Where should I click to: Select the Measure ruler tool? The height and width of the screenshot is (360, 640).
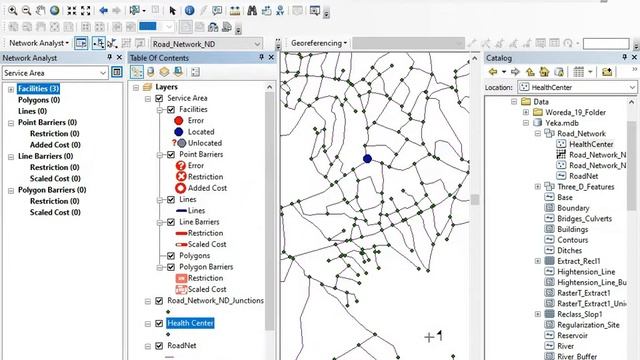tap(235, 11)
